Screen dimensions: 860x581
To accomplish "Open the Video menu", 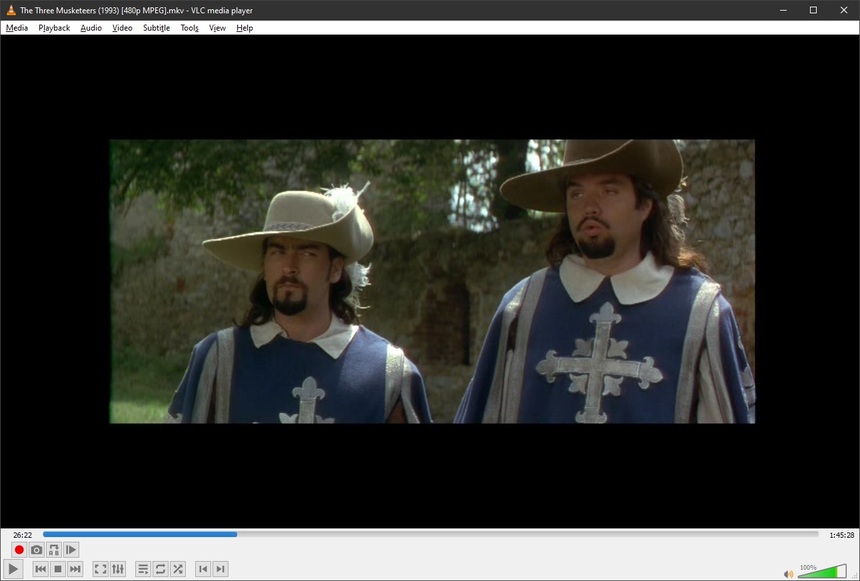I will pos(122,28).
